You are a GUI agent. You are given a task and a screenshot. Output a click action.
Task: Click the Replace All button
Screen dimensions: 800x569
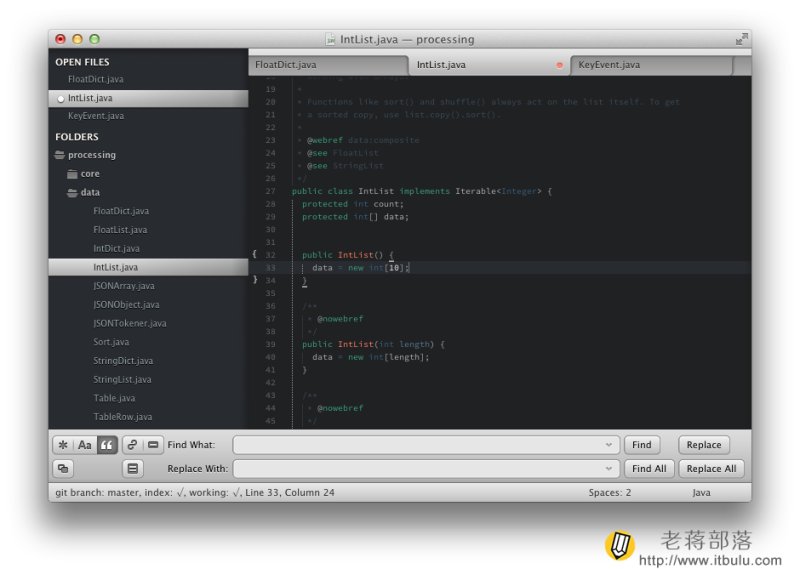pos(711,468)
